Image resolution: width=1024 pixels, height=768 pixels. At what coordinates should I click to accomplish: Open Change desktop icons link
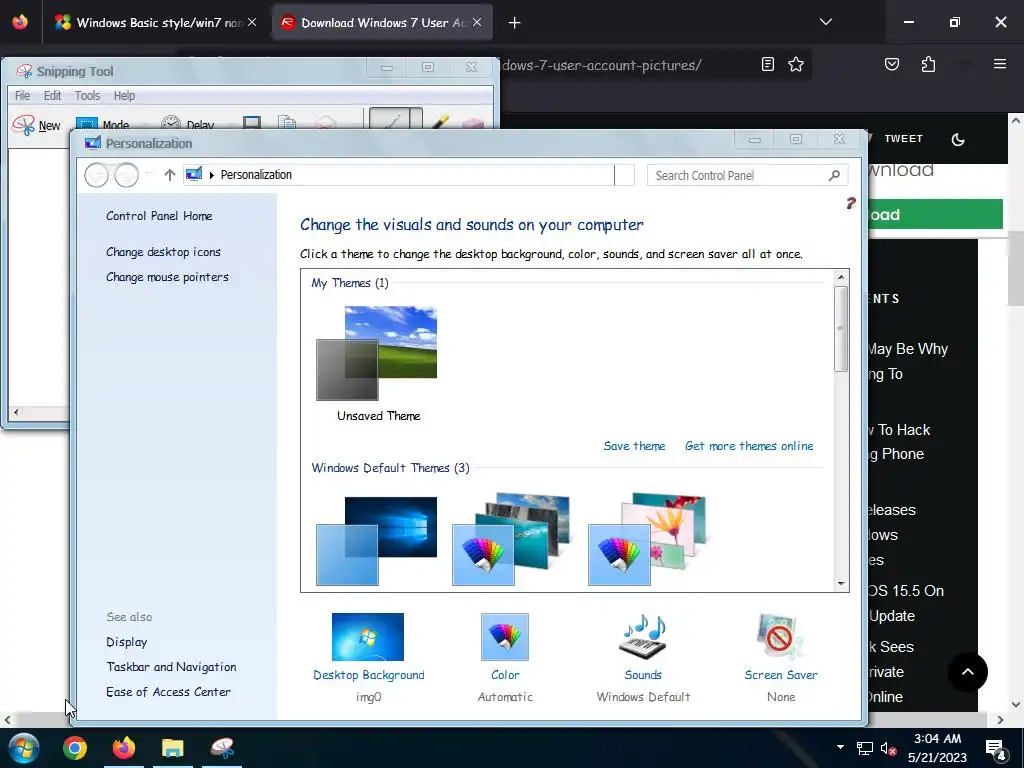point(163,251)
